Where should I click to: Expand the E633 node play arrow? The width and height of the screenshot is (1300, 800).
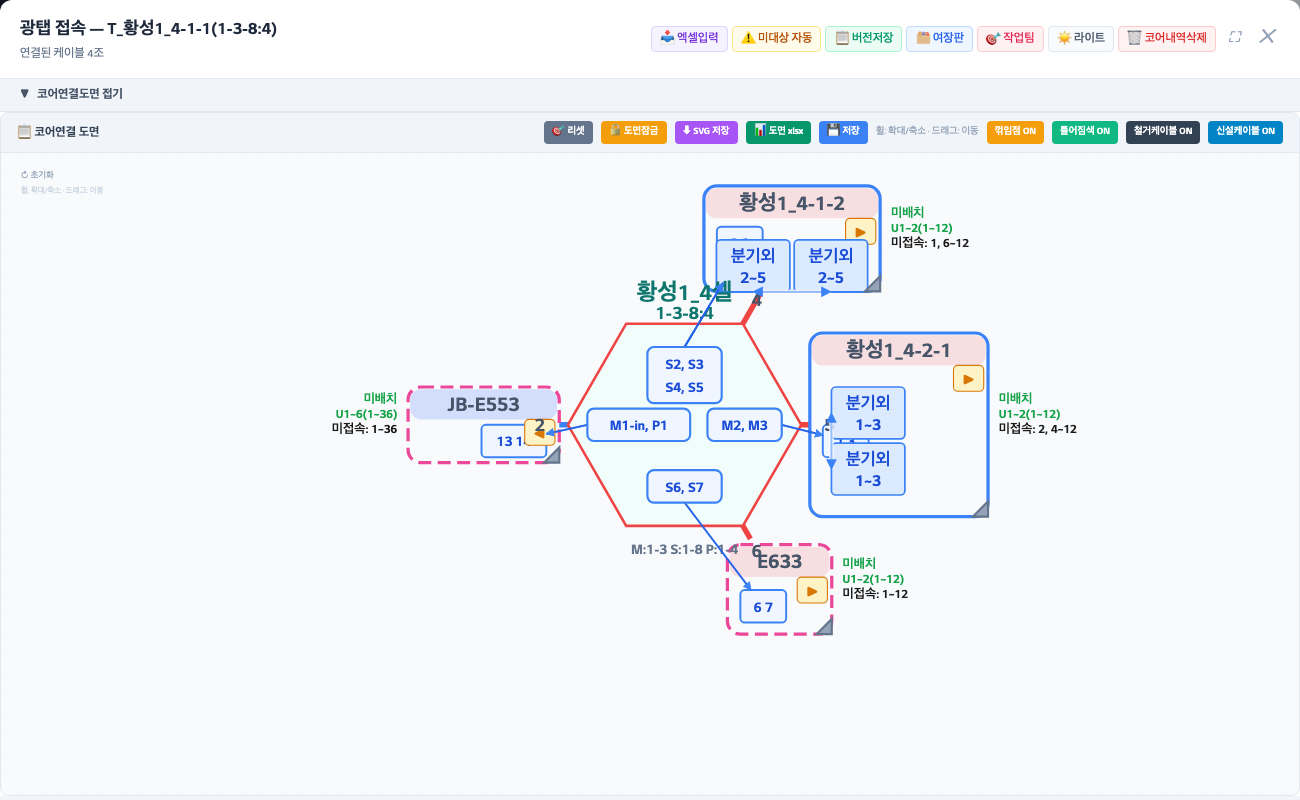[x=812, y=591]
